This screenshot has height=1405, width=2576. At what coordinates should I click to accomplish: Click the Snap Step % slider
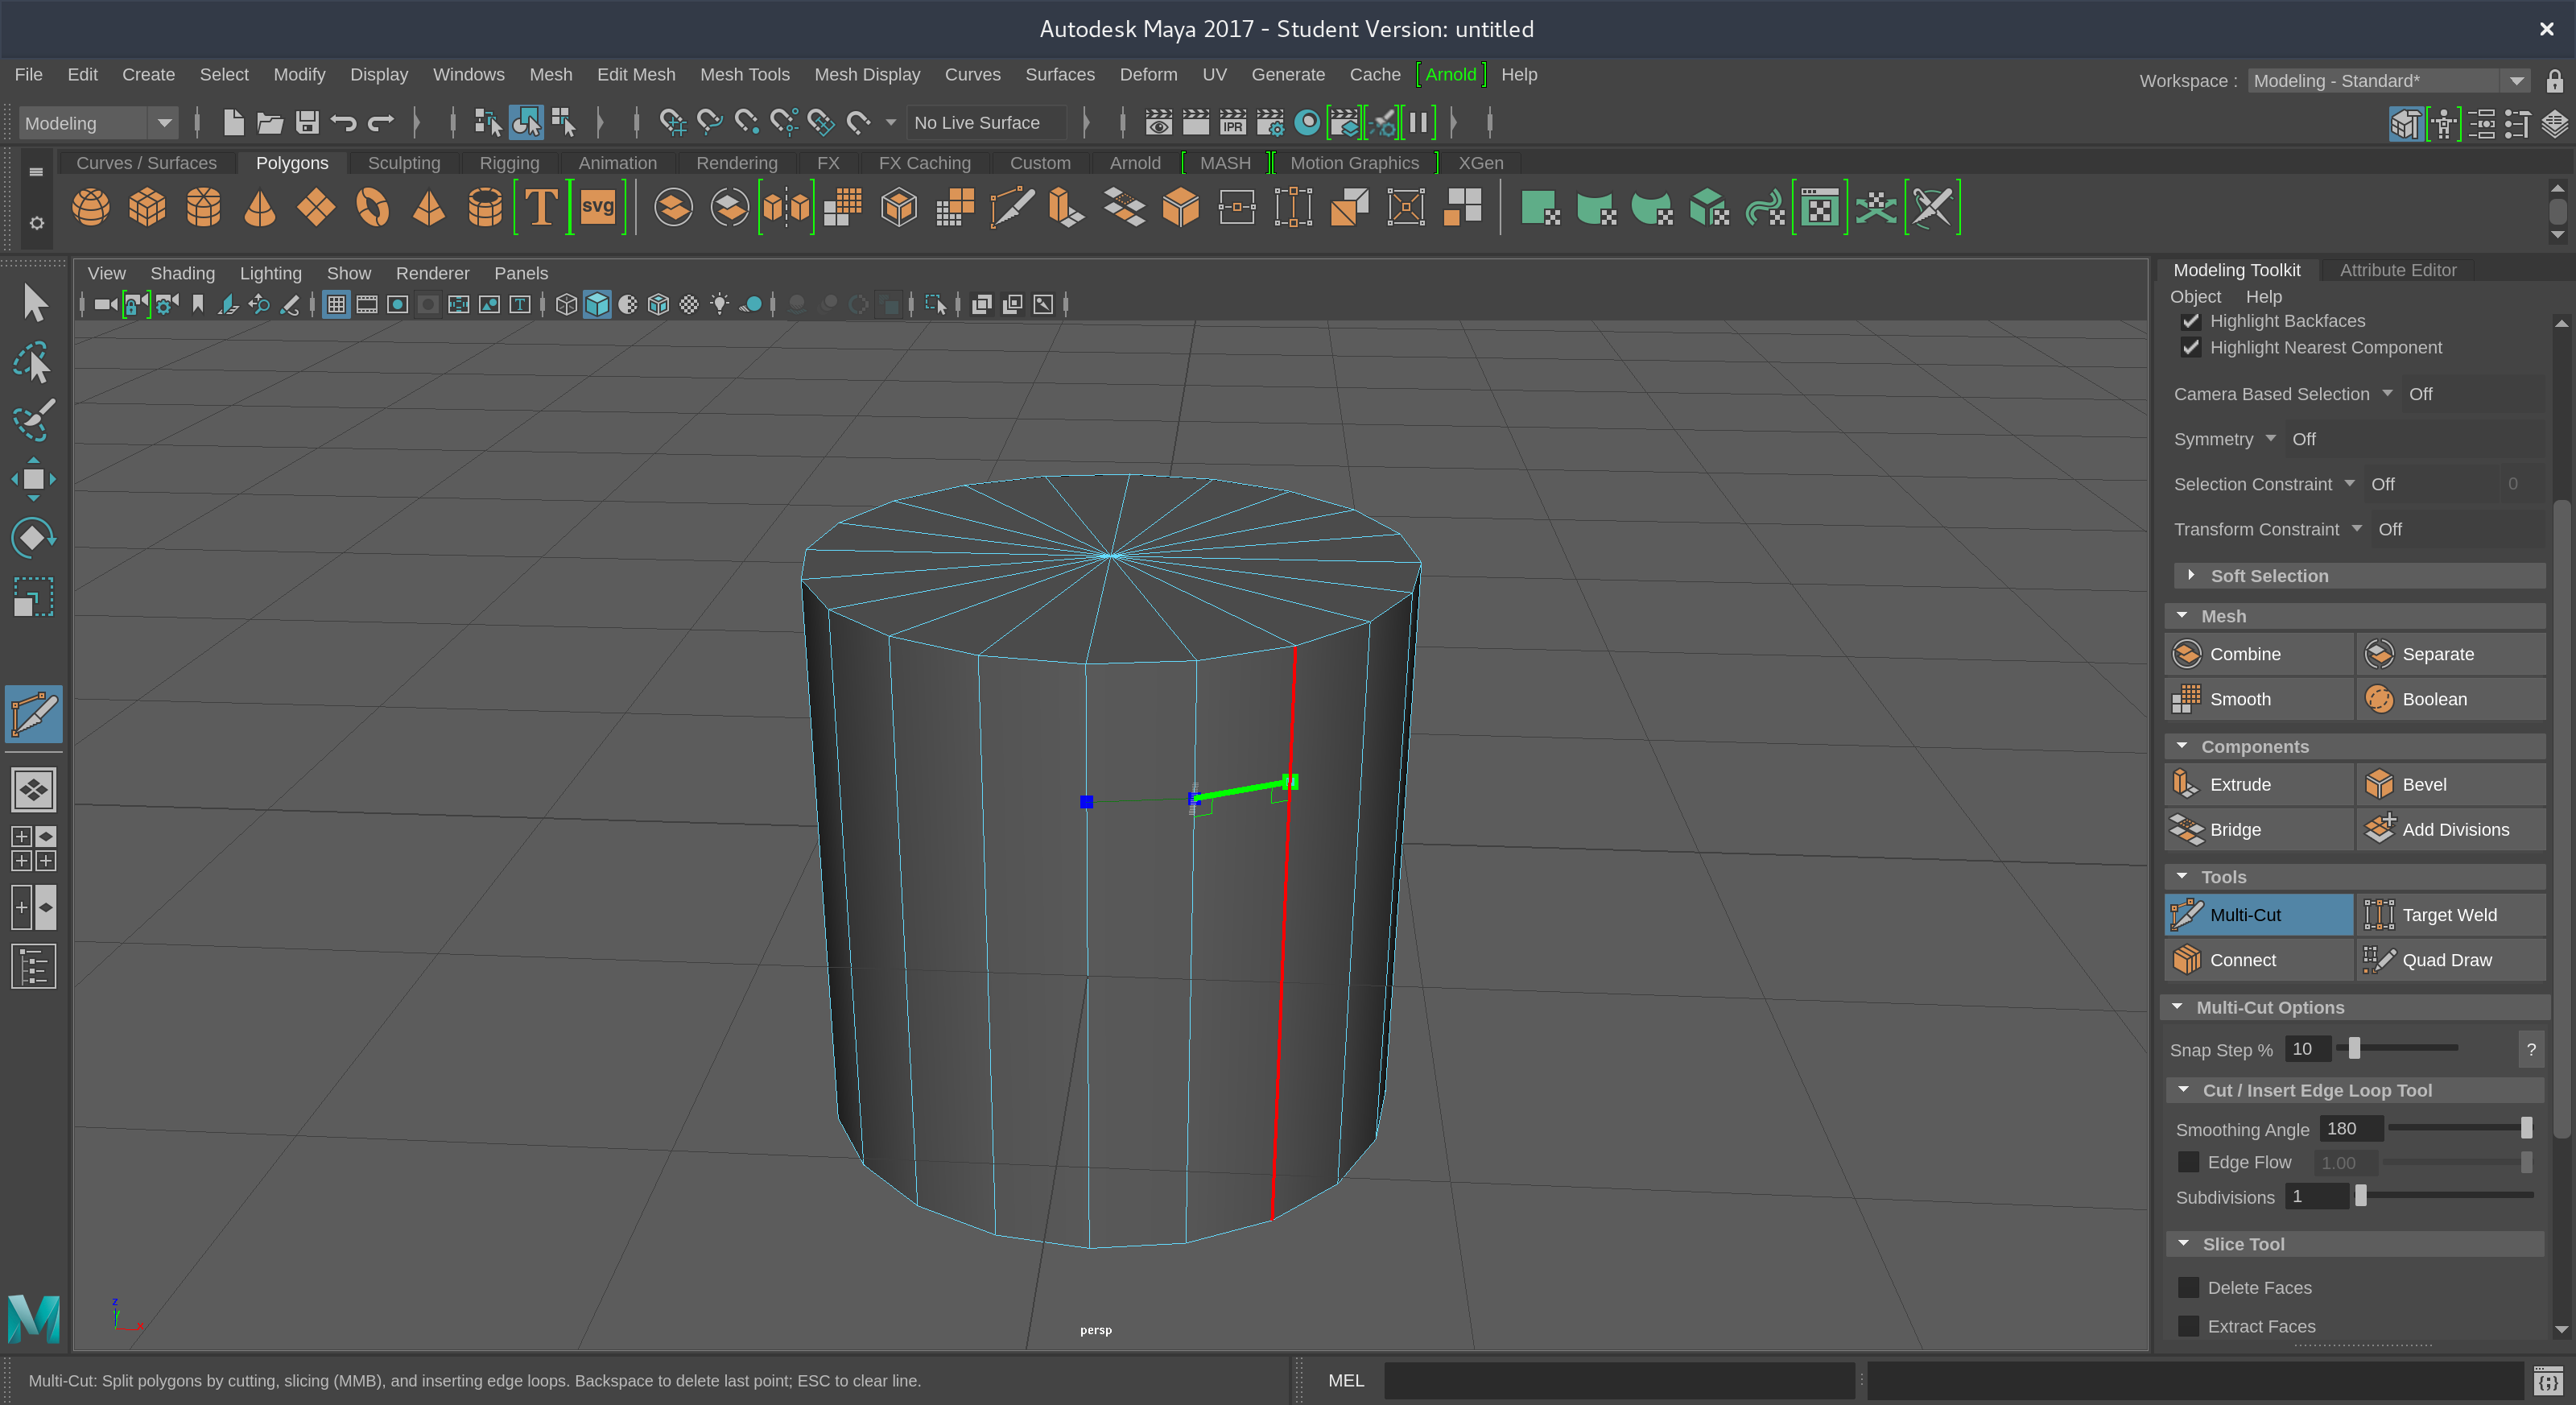2397,1048
